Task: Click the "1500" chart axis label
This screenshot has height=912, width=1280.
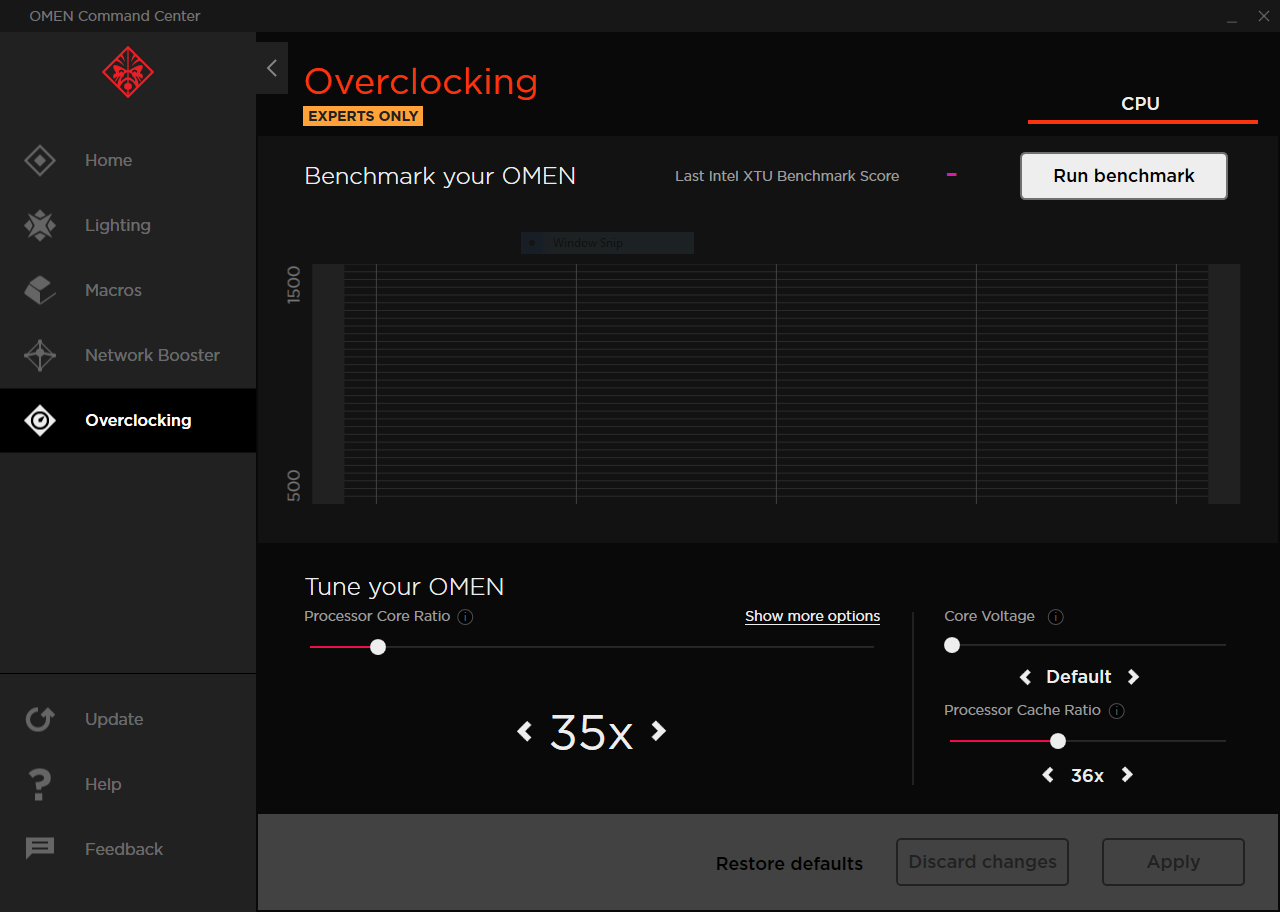Action: [x=294, y=286]
